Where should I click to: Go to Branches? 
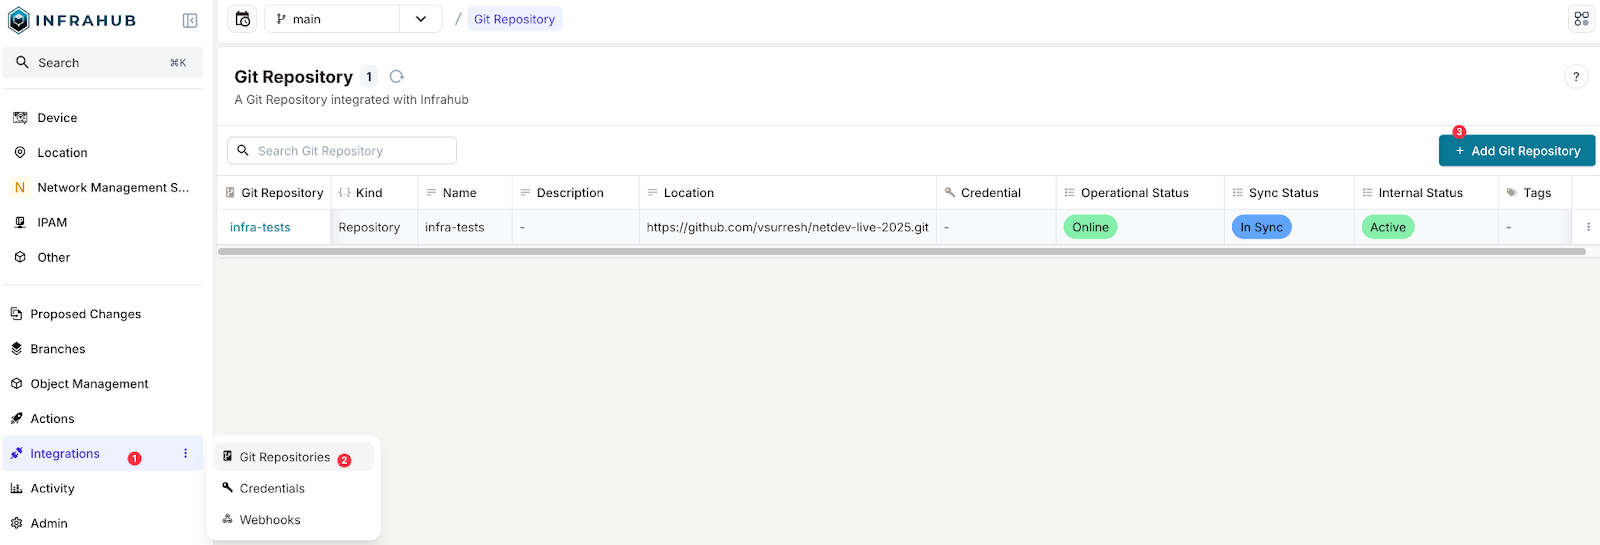point(103,349)
